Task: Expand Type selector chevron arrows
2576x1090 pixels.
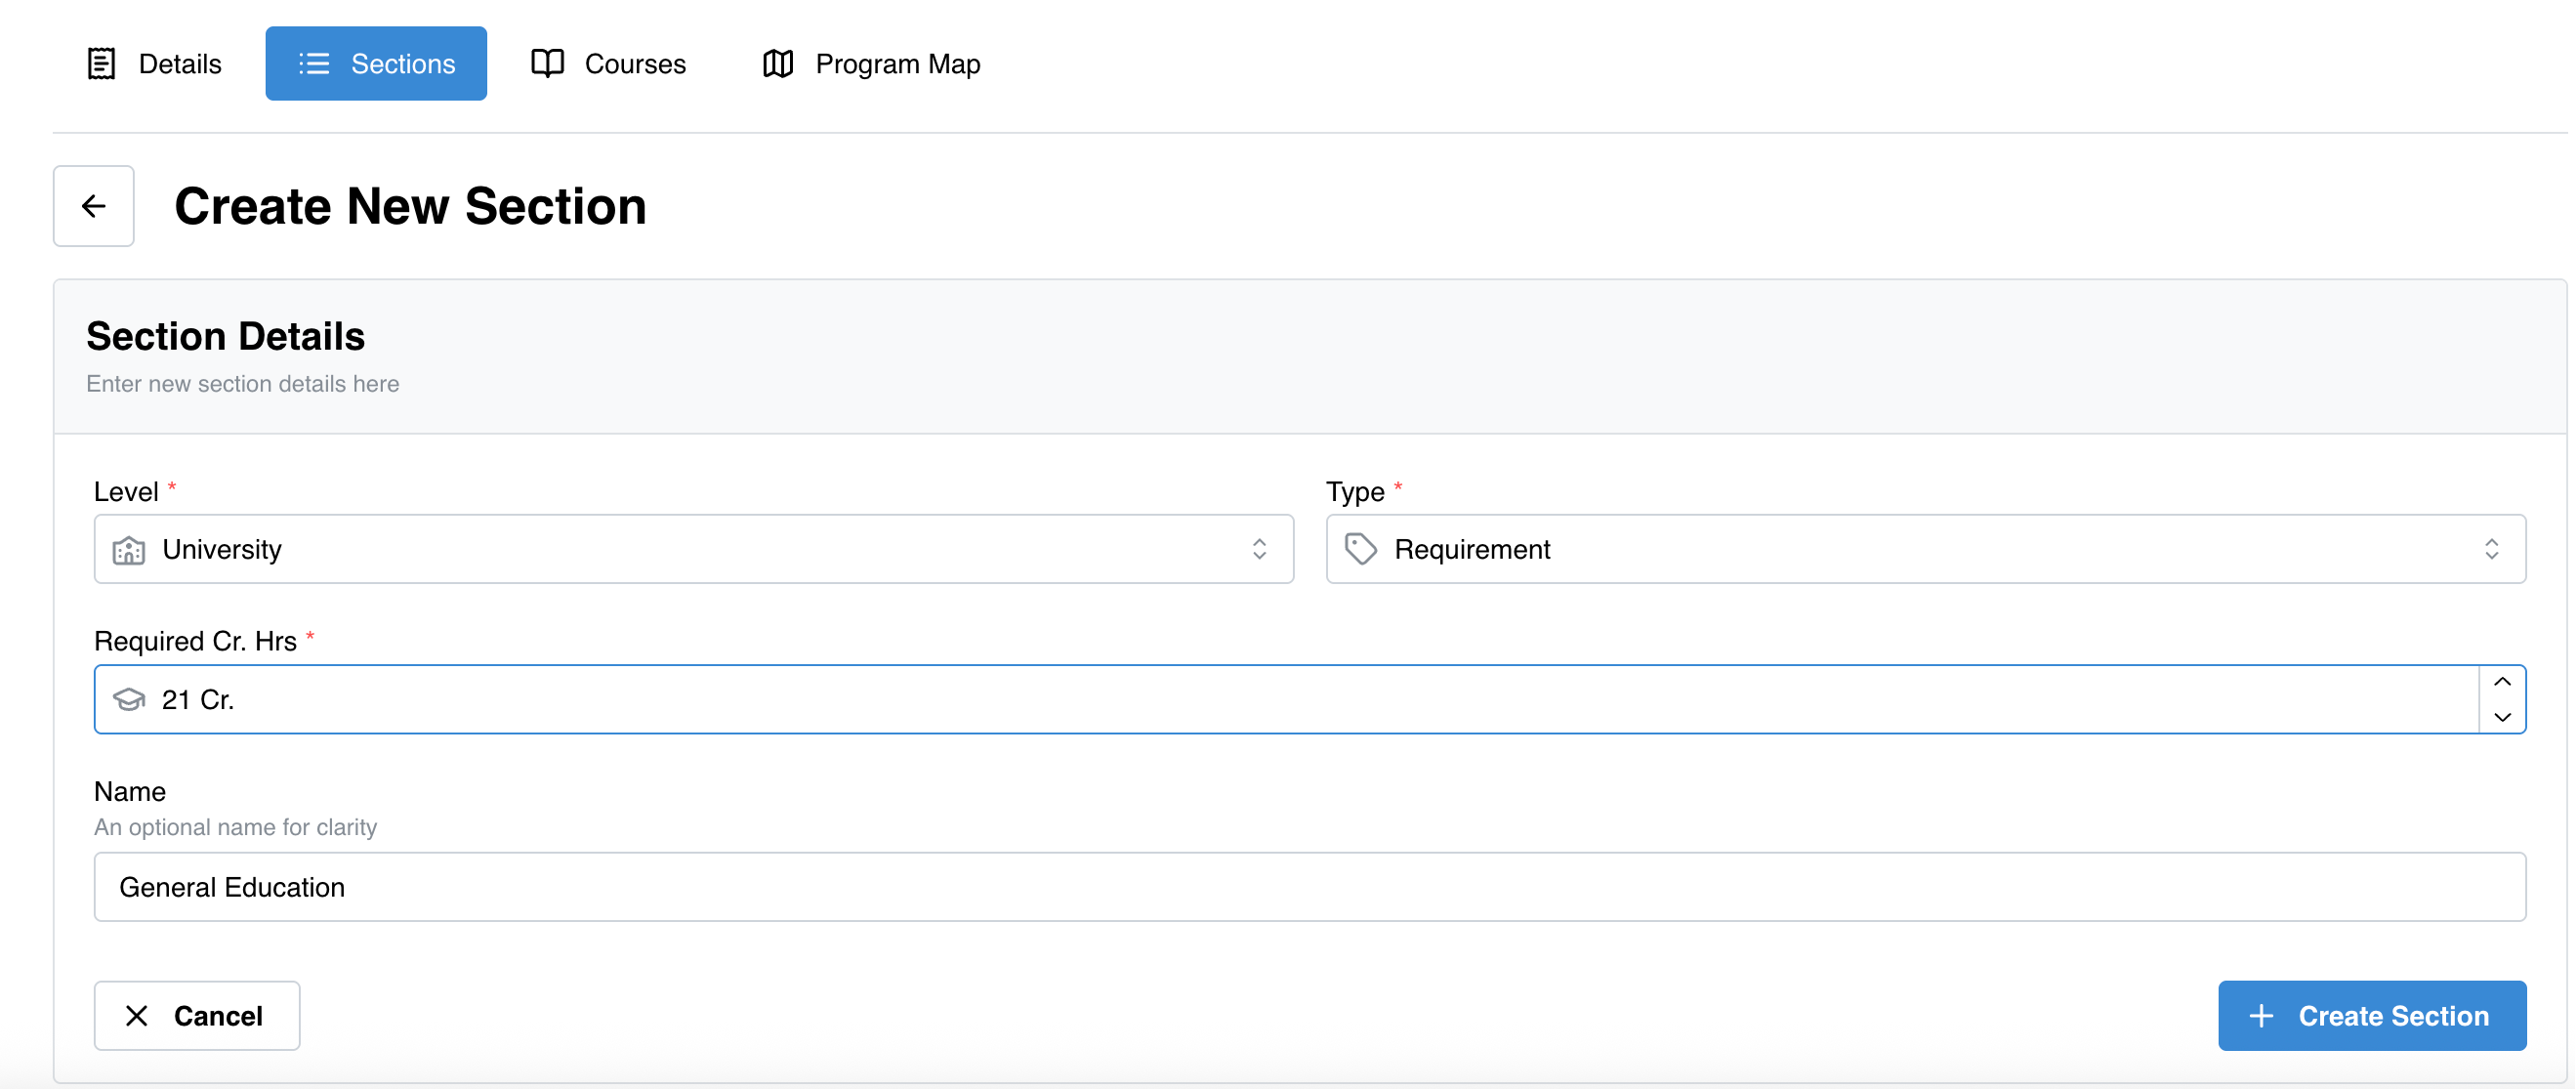Action: [2491, 550]
